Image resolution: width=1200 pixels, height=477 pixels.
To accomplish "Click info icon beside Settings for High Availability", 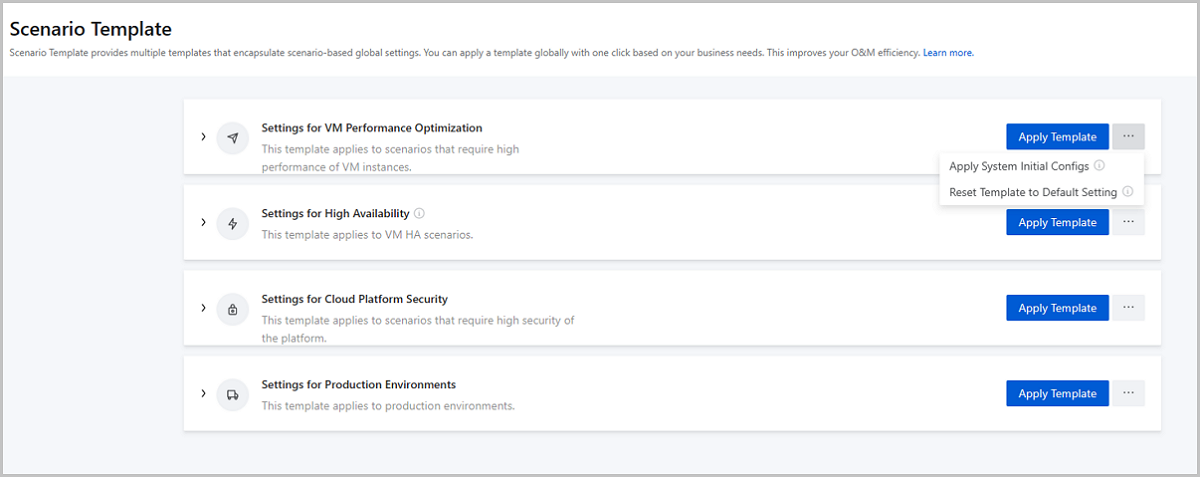I will pyautogui.click(x=420, y=213).
